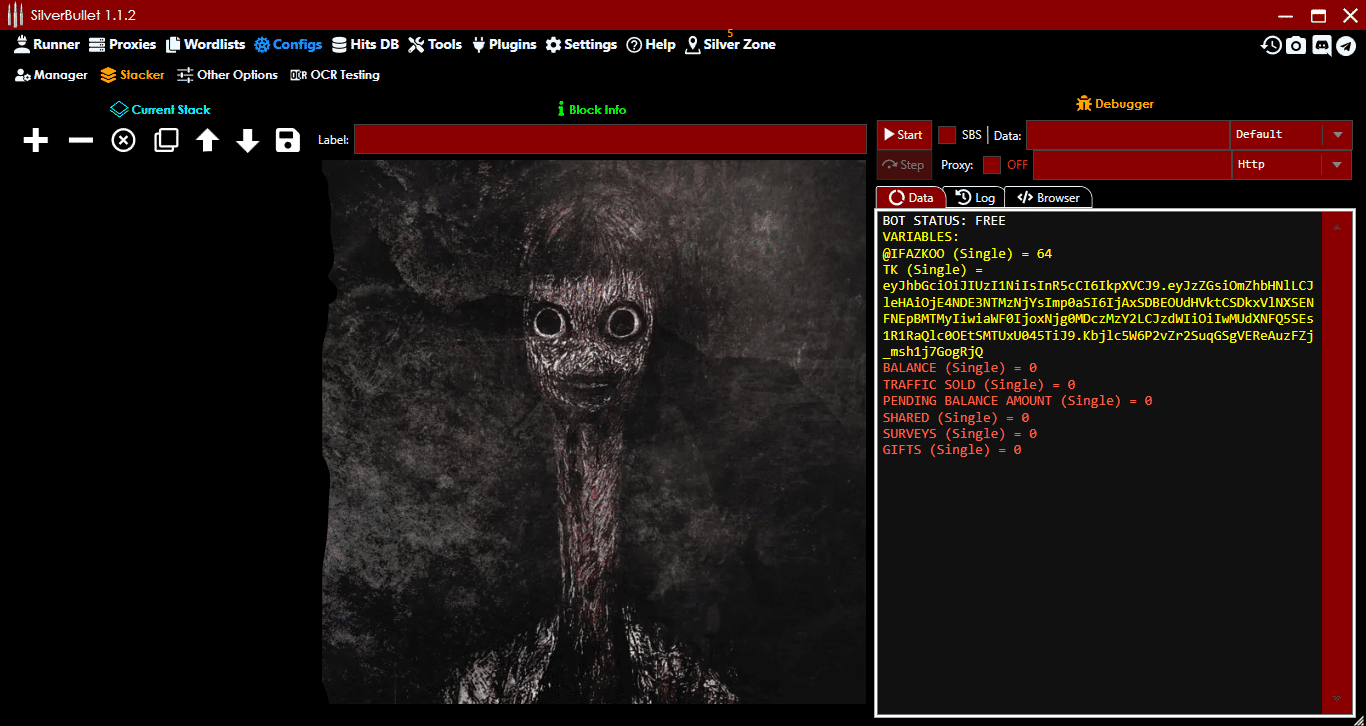Click the Label input field

click(x=610, y=139)
